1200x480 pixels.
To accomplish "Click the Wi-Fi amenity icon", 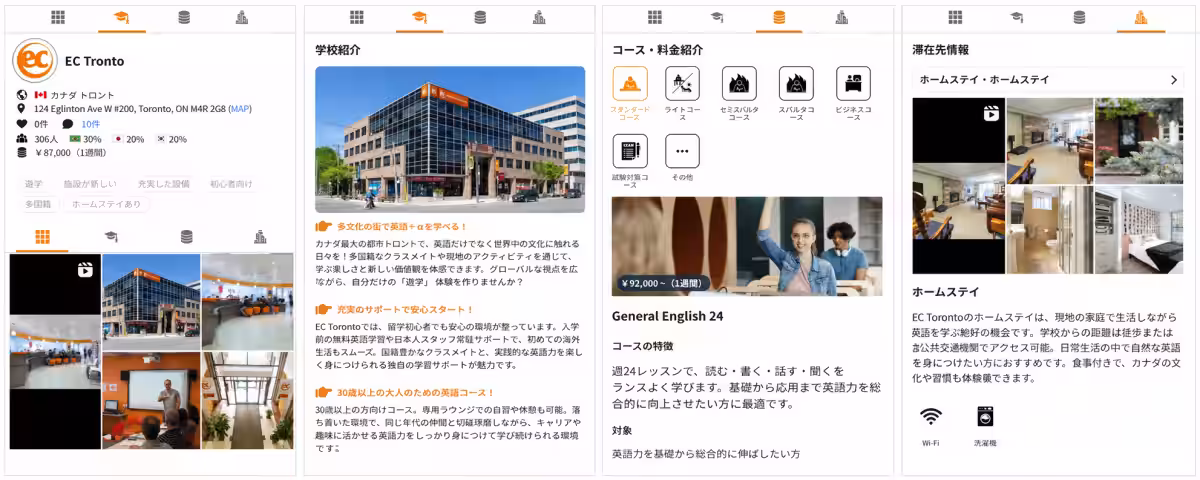I will click(931, 416).
